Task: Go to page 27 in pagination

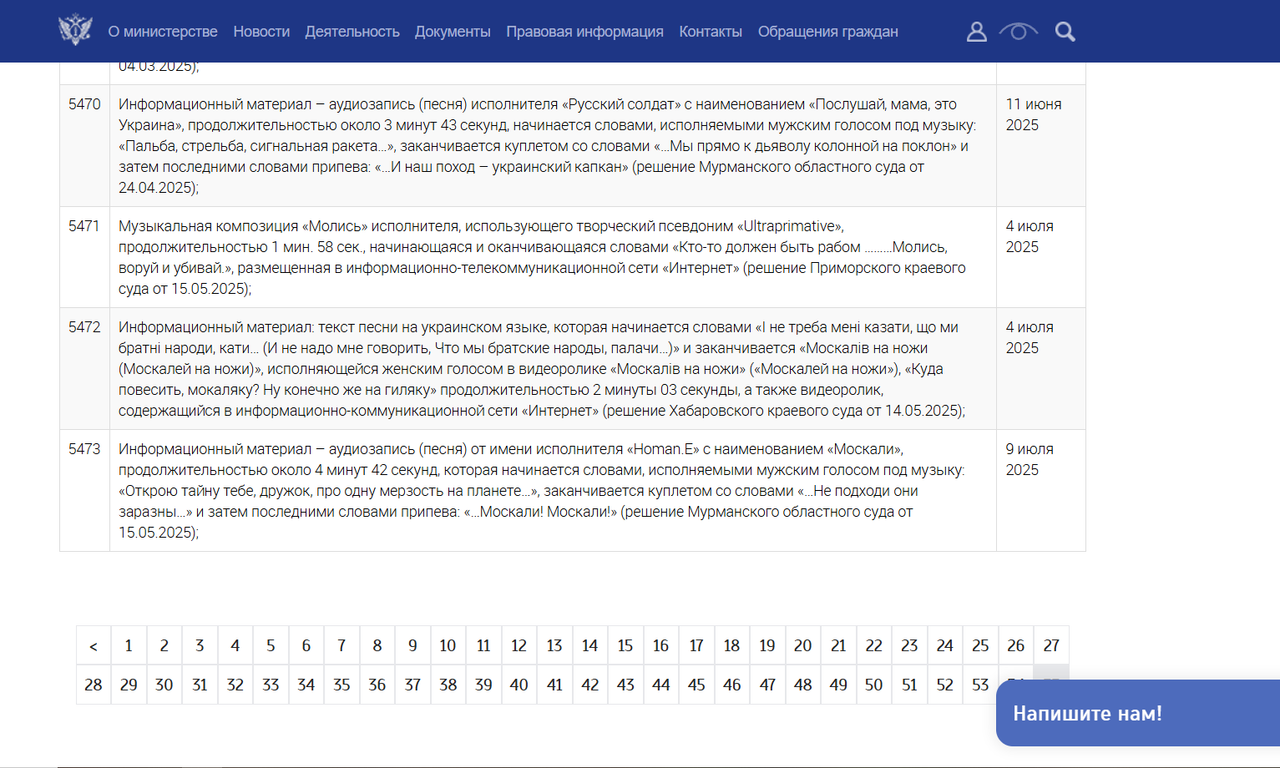Action: point(1051,646)
